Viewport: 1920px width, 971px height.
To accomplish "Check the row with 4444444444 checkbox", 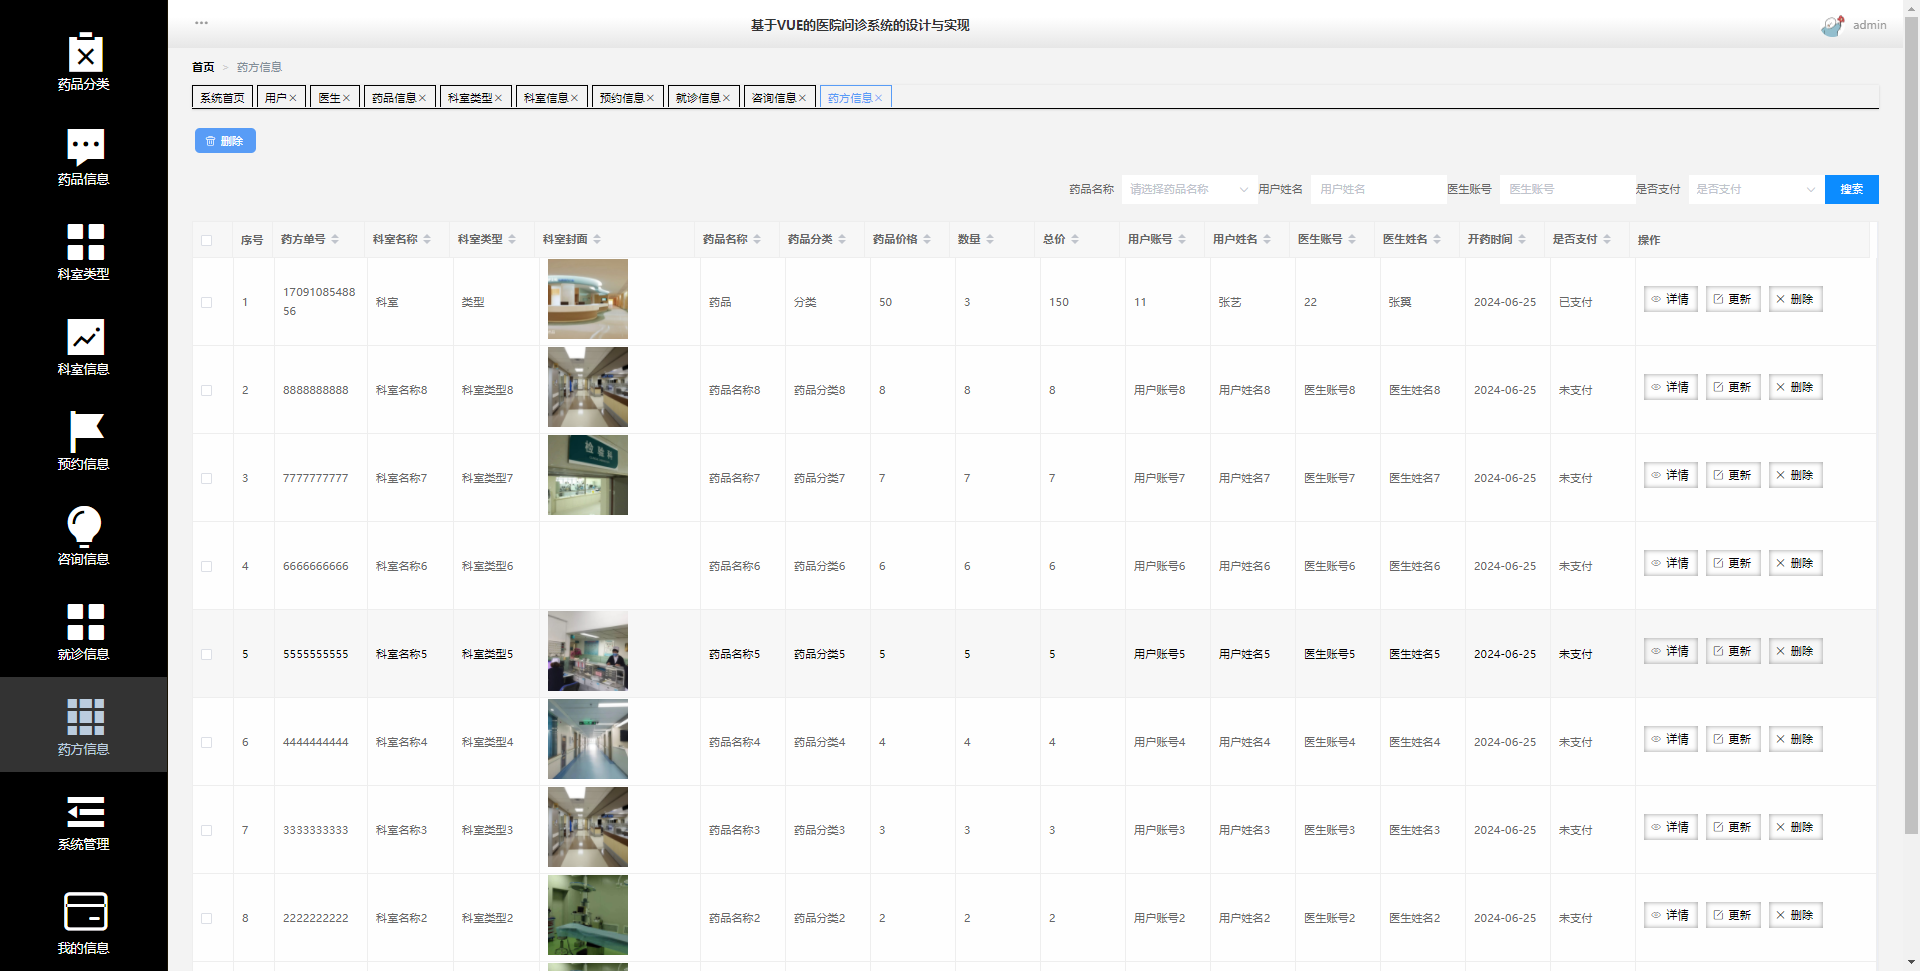I will (207, 742).
